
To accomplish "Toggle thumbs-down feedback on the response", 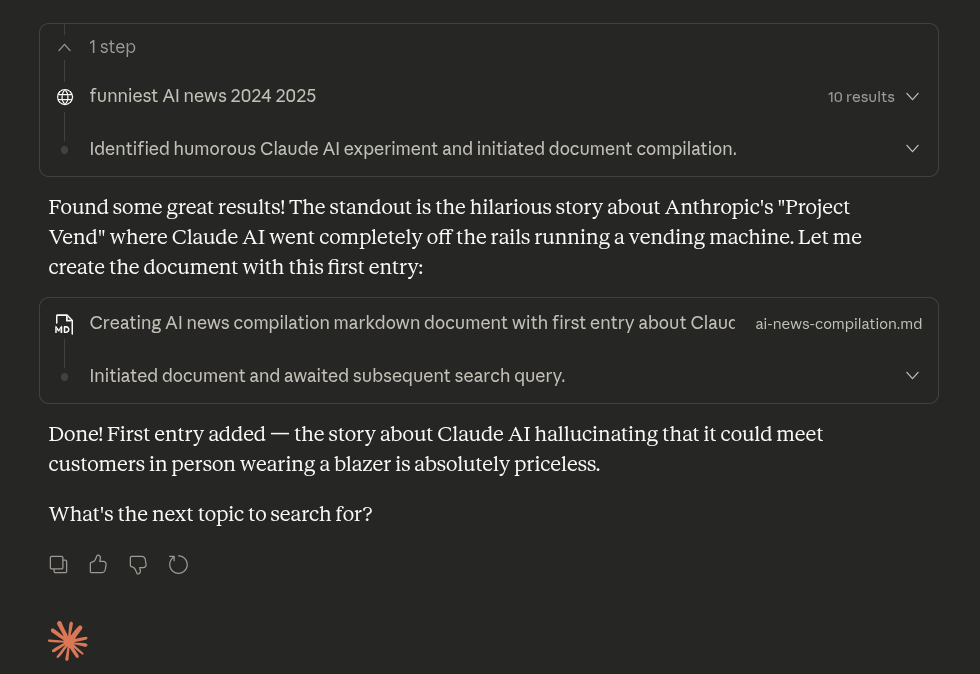I will (138, 564).
